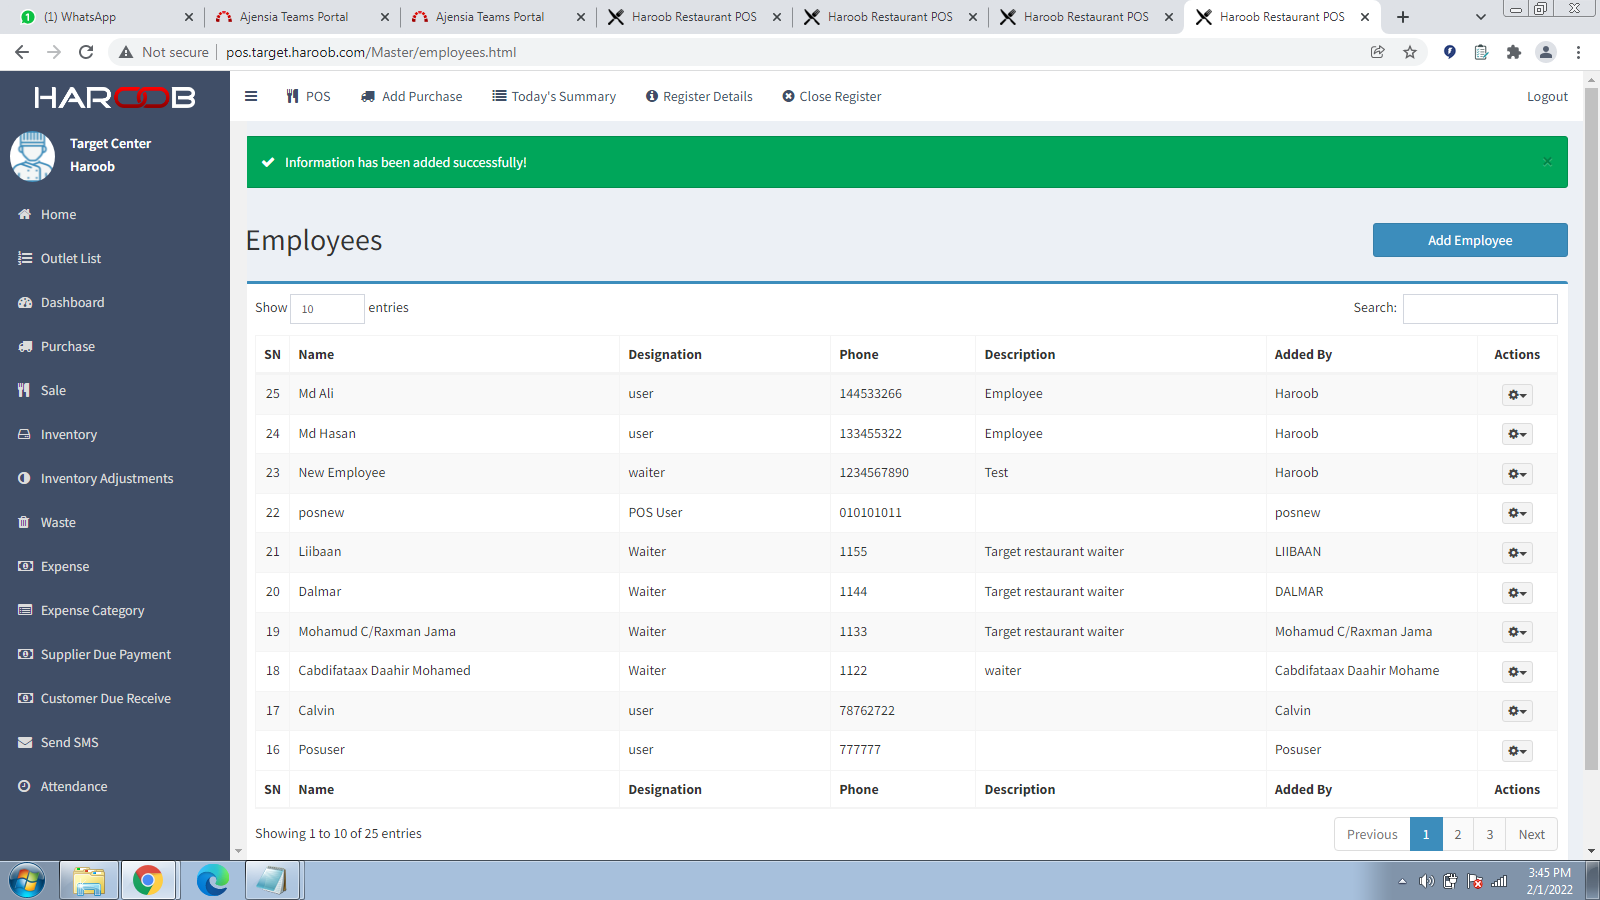Click Showing 1 to 10 of 25 entries
Image resolution: width=1600 pixels, height=900 pixels.
[338, 834]
